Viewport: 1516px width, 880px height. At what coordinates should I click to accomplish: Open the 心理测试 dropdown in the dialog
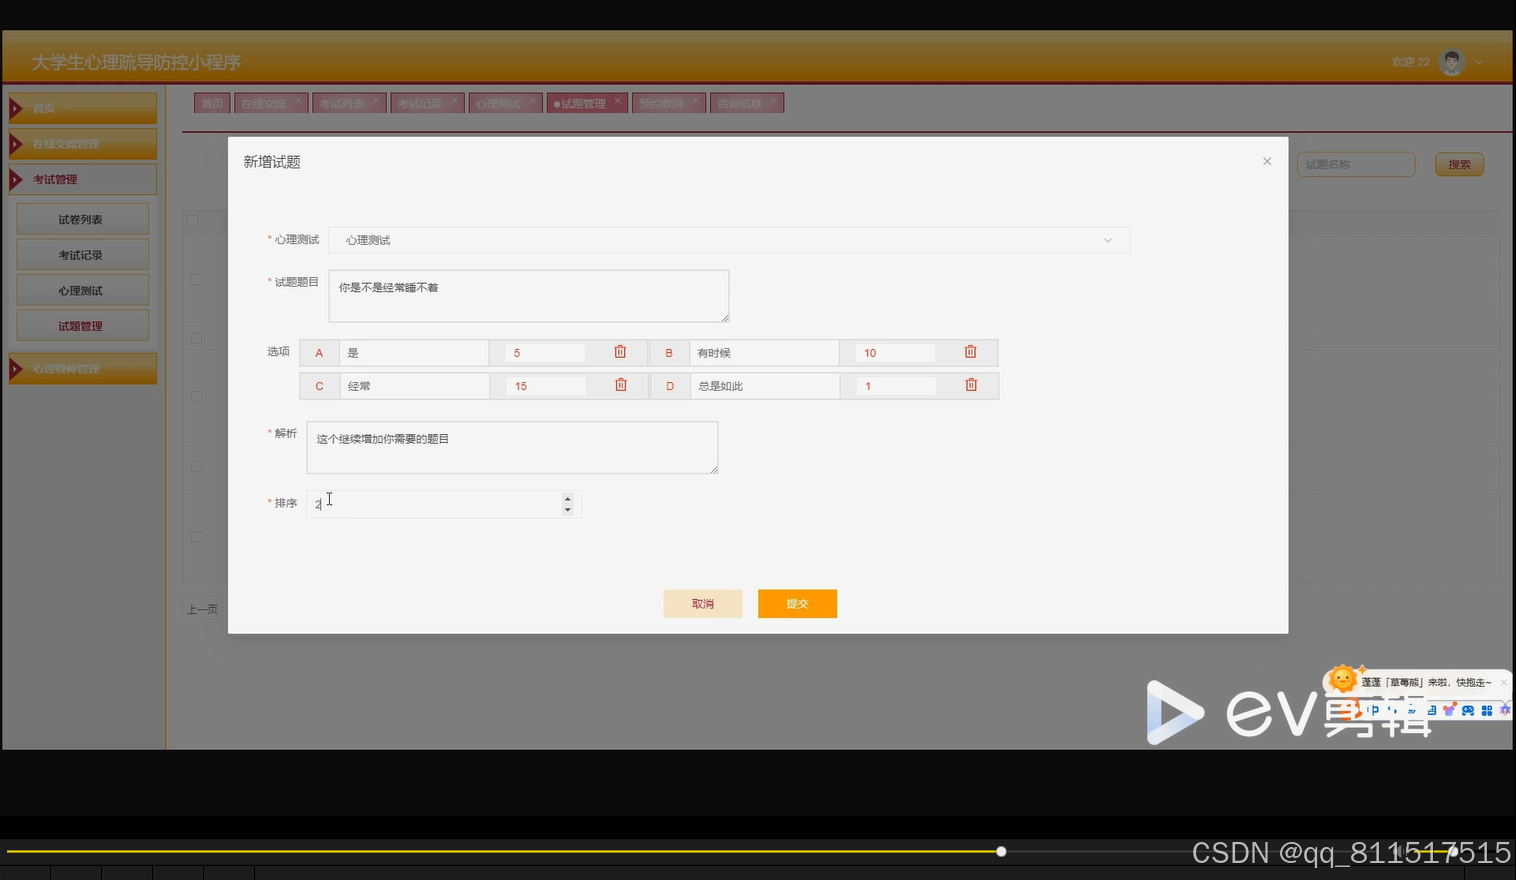click(x=729, y=240)
